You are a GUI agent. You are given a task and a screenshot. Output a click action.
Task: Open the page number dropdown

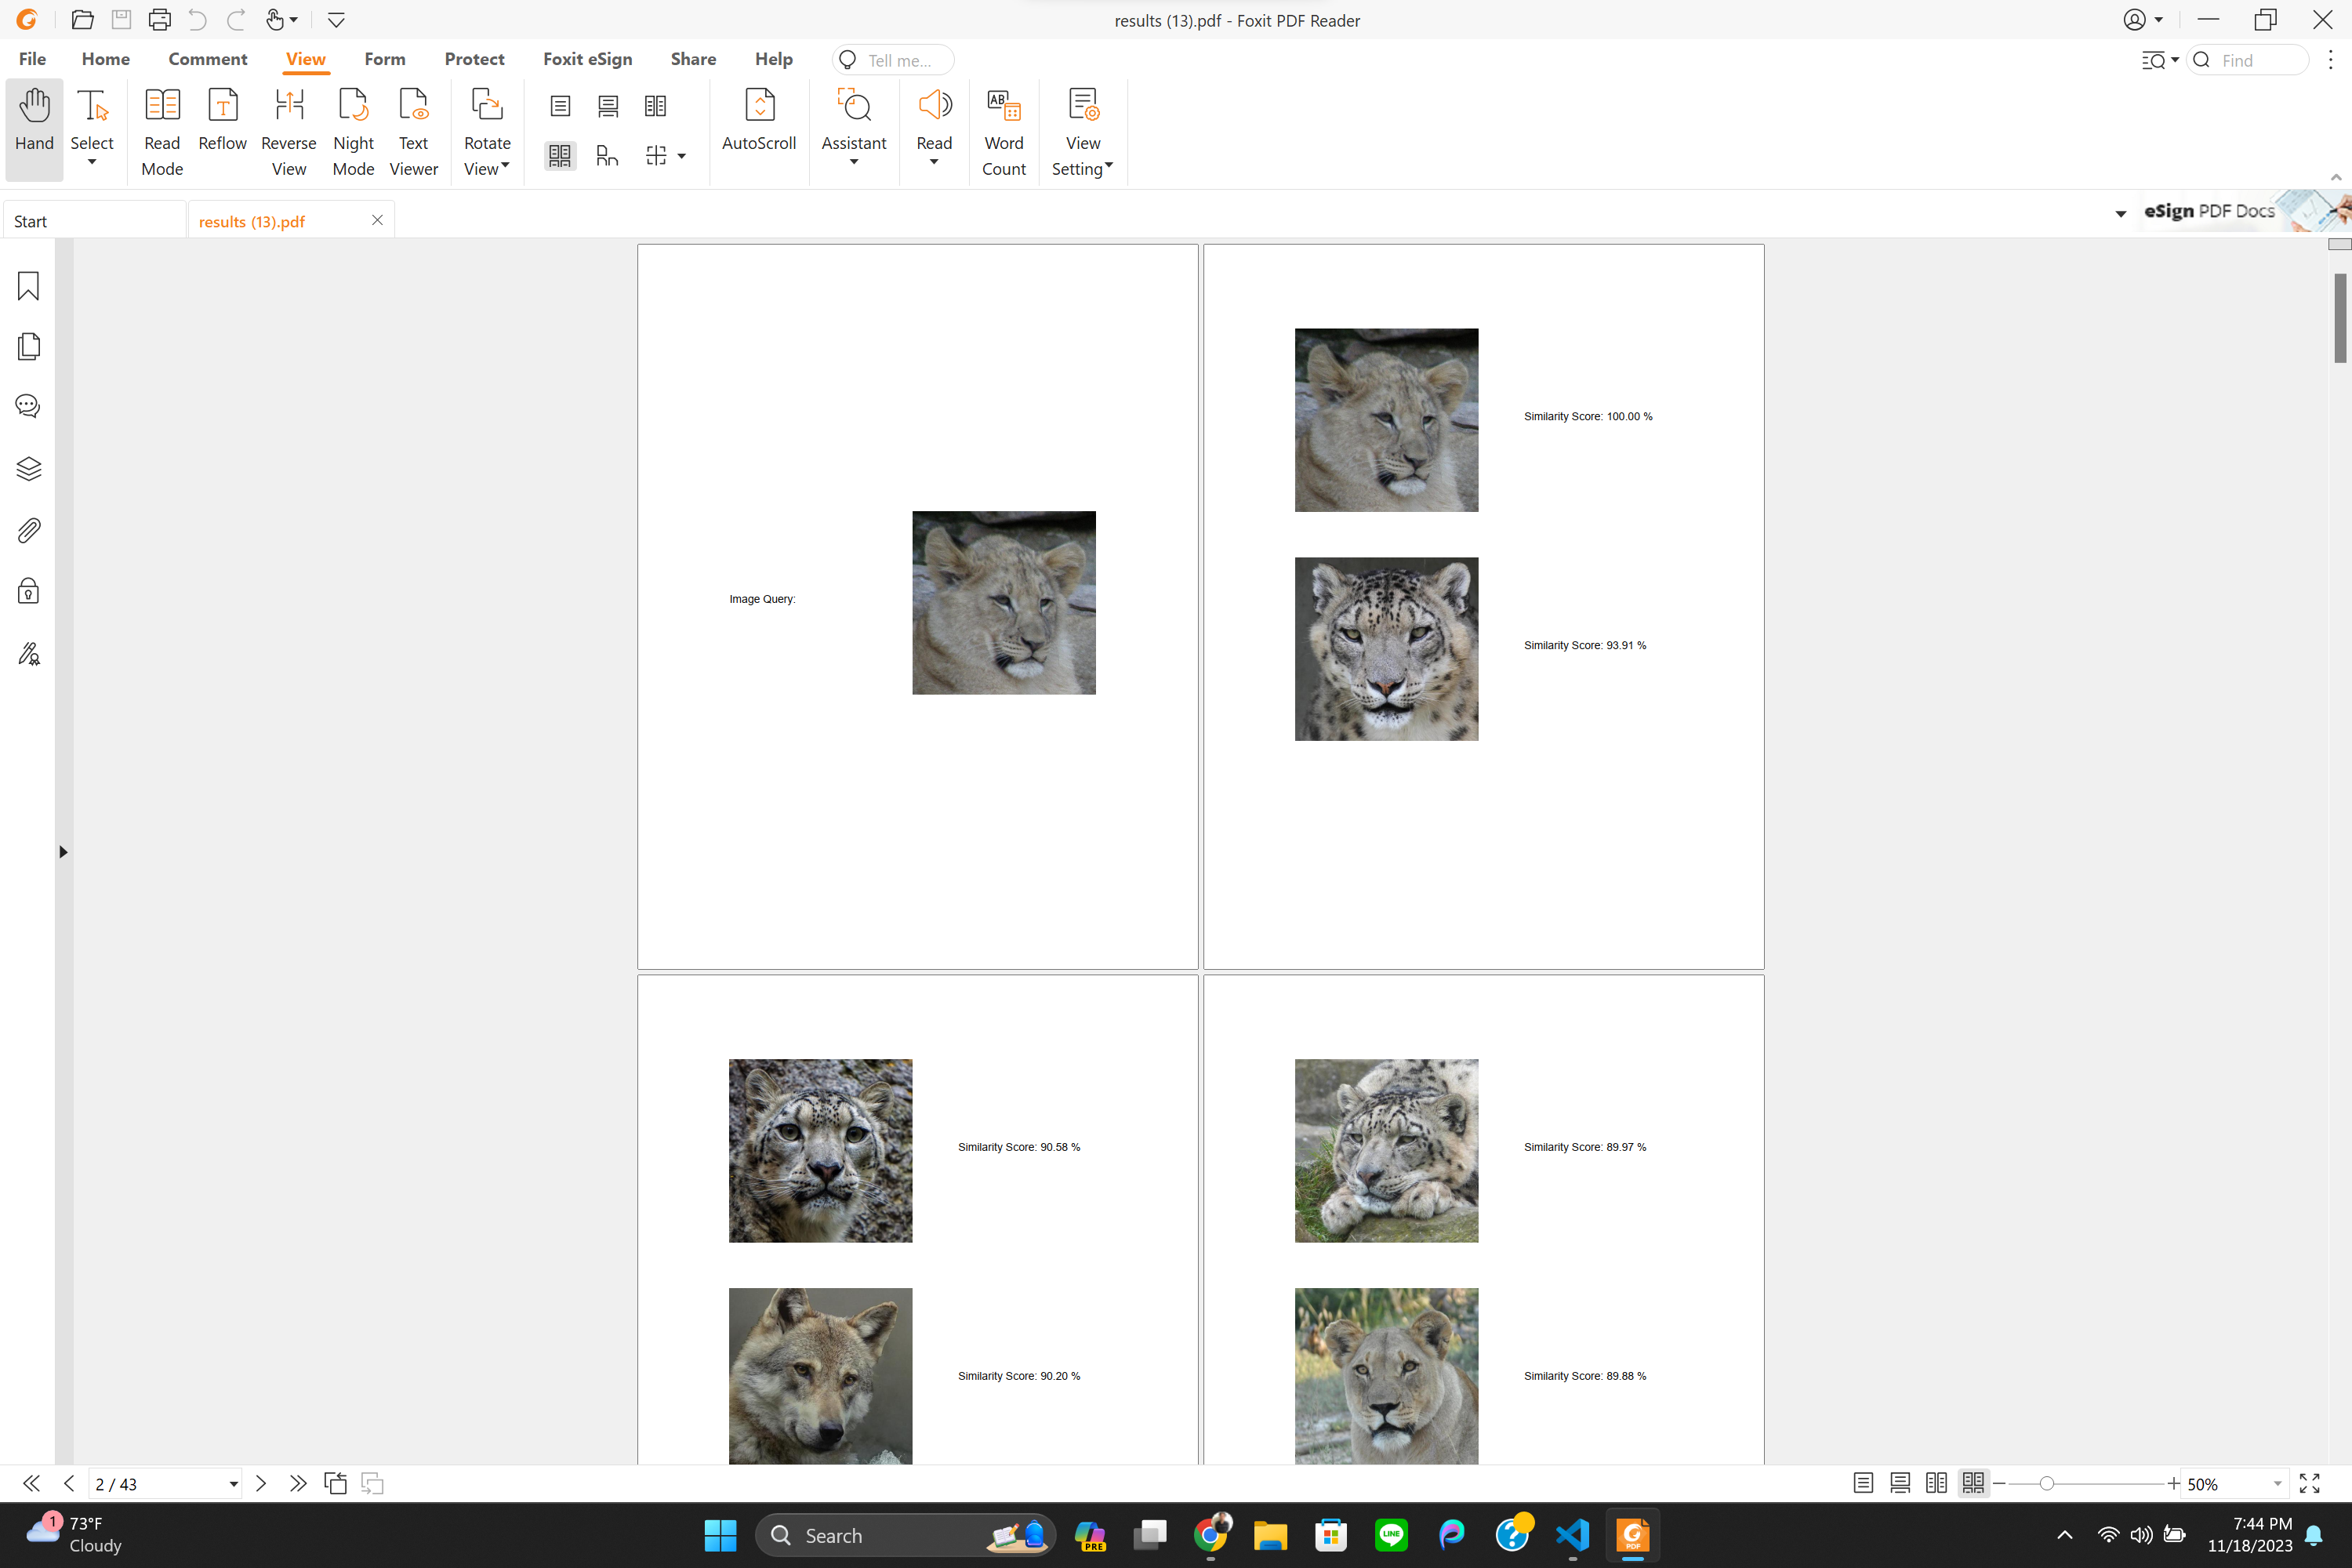233,1484
